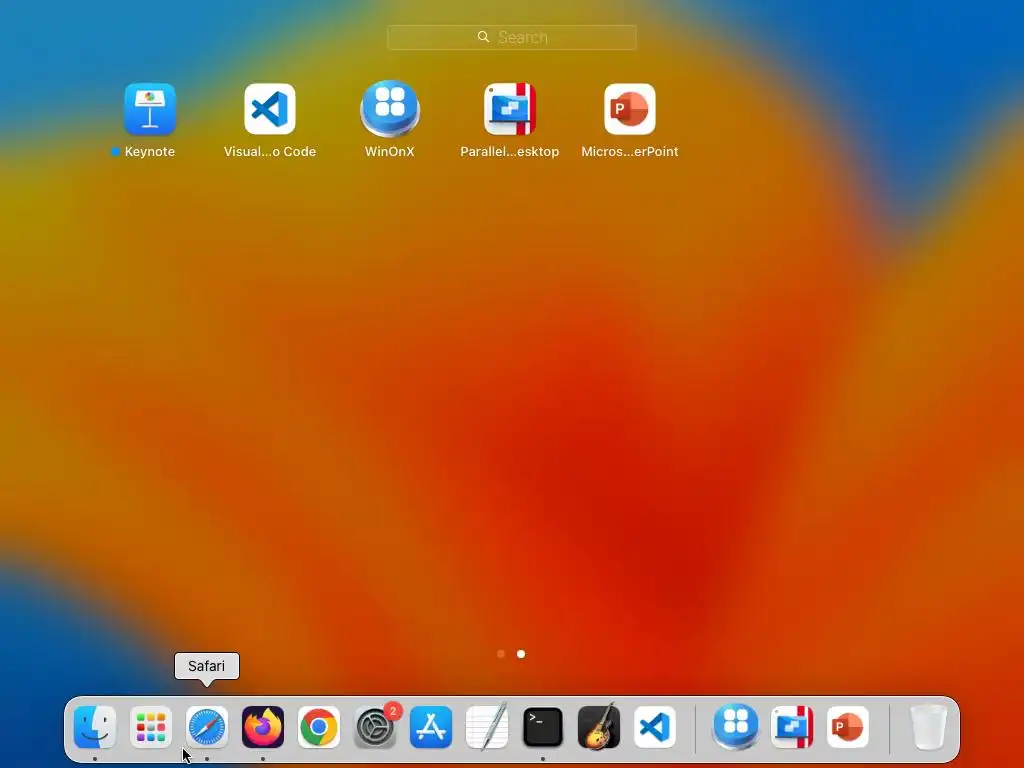Open Parallels Desktop in the Dock

pos(792,727)
